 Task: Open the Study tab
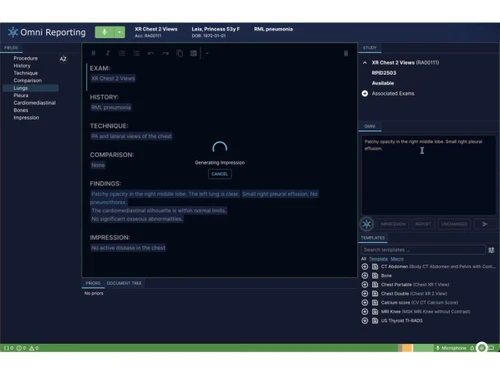tap(370, 48)
